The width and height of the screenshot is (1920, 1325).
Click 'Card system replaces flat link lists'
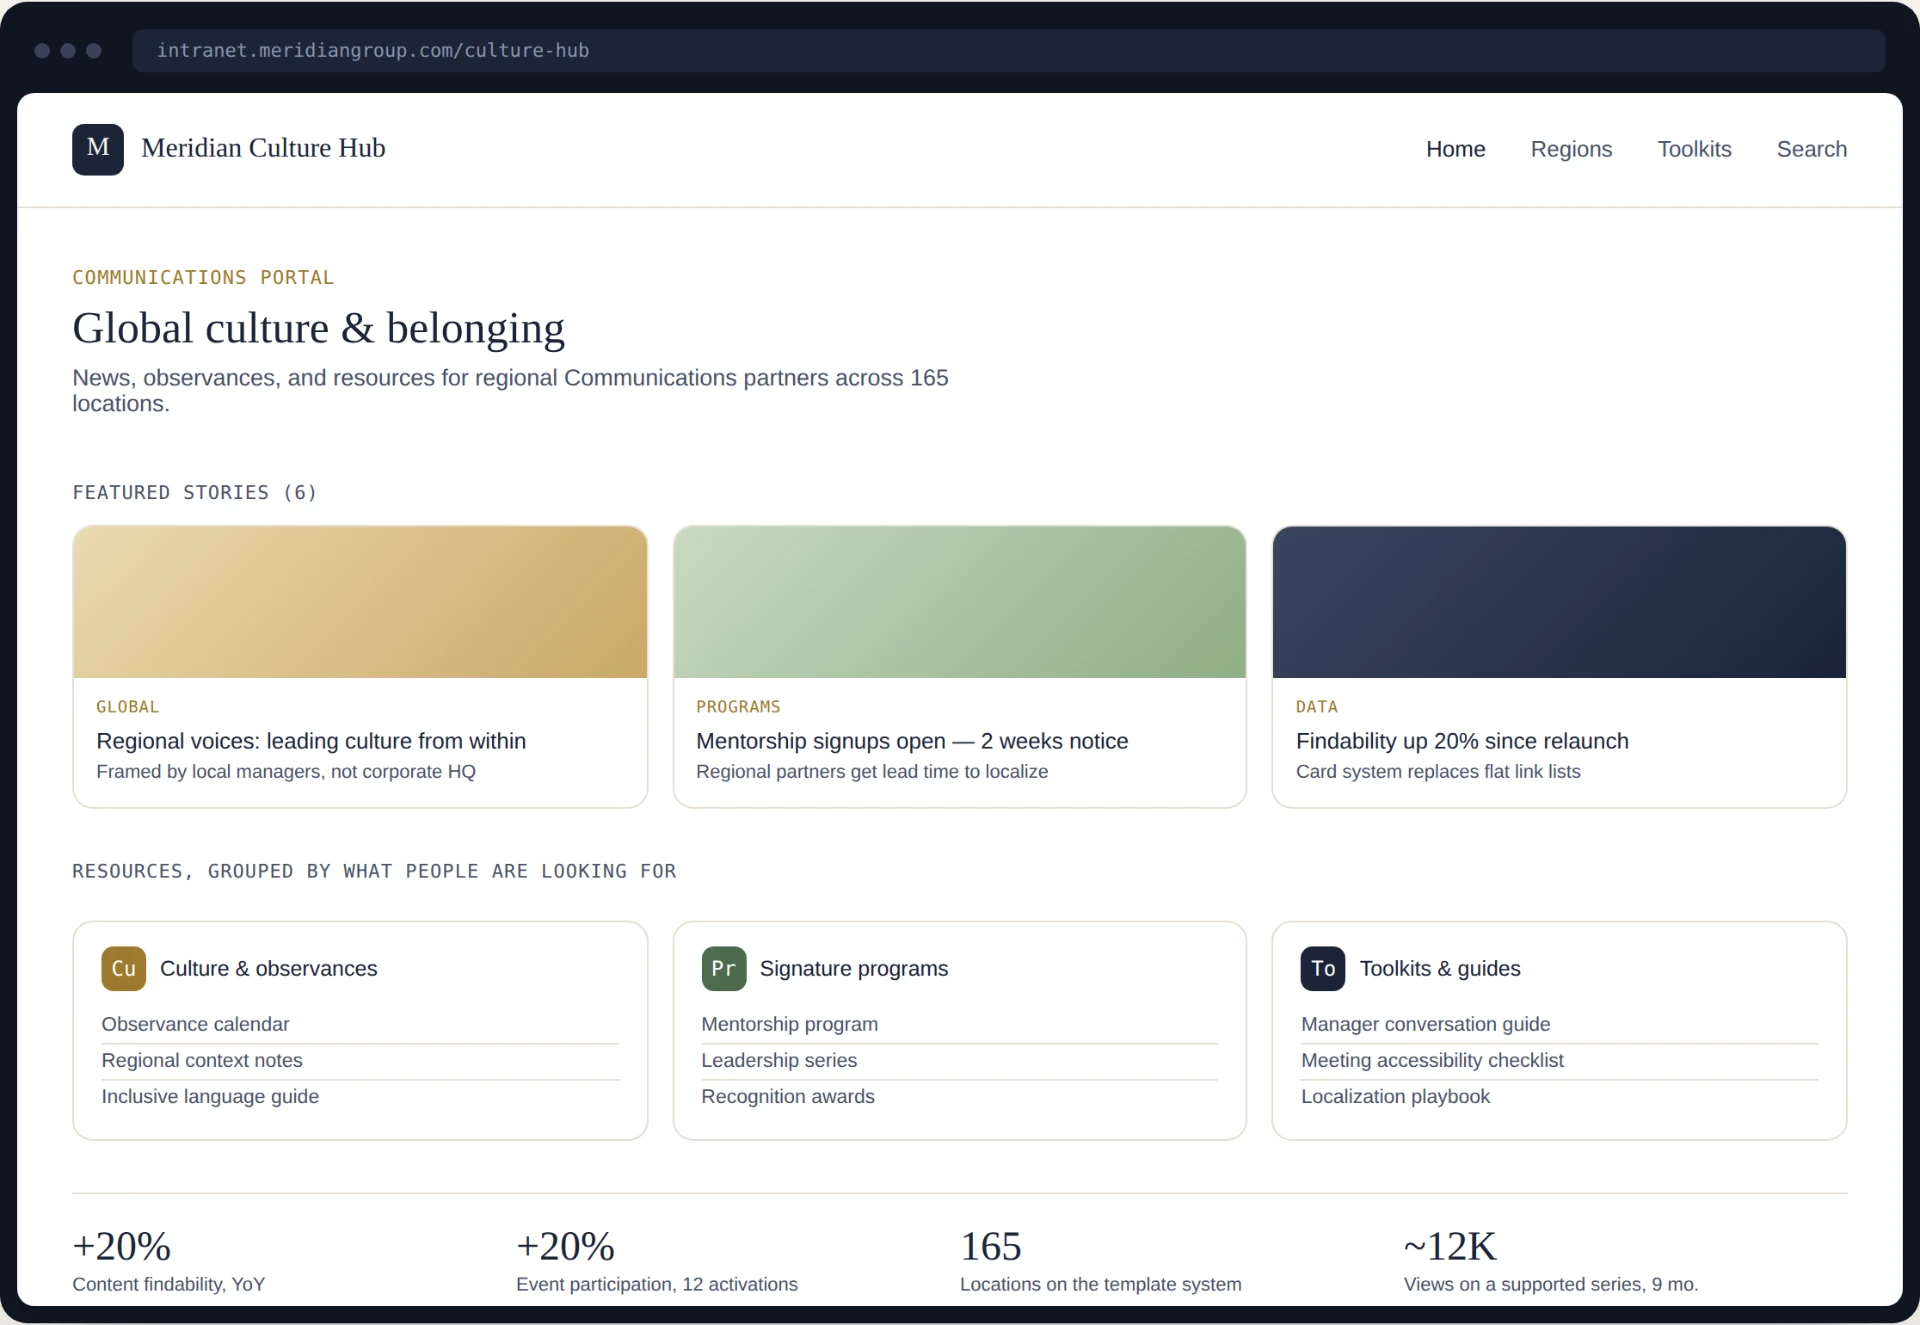click(x=1438, y=771)
